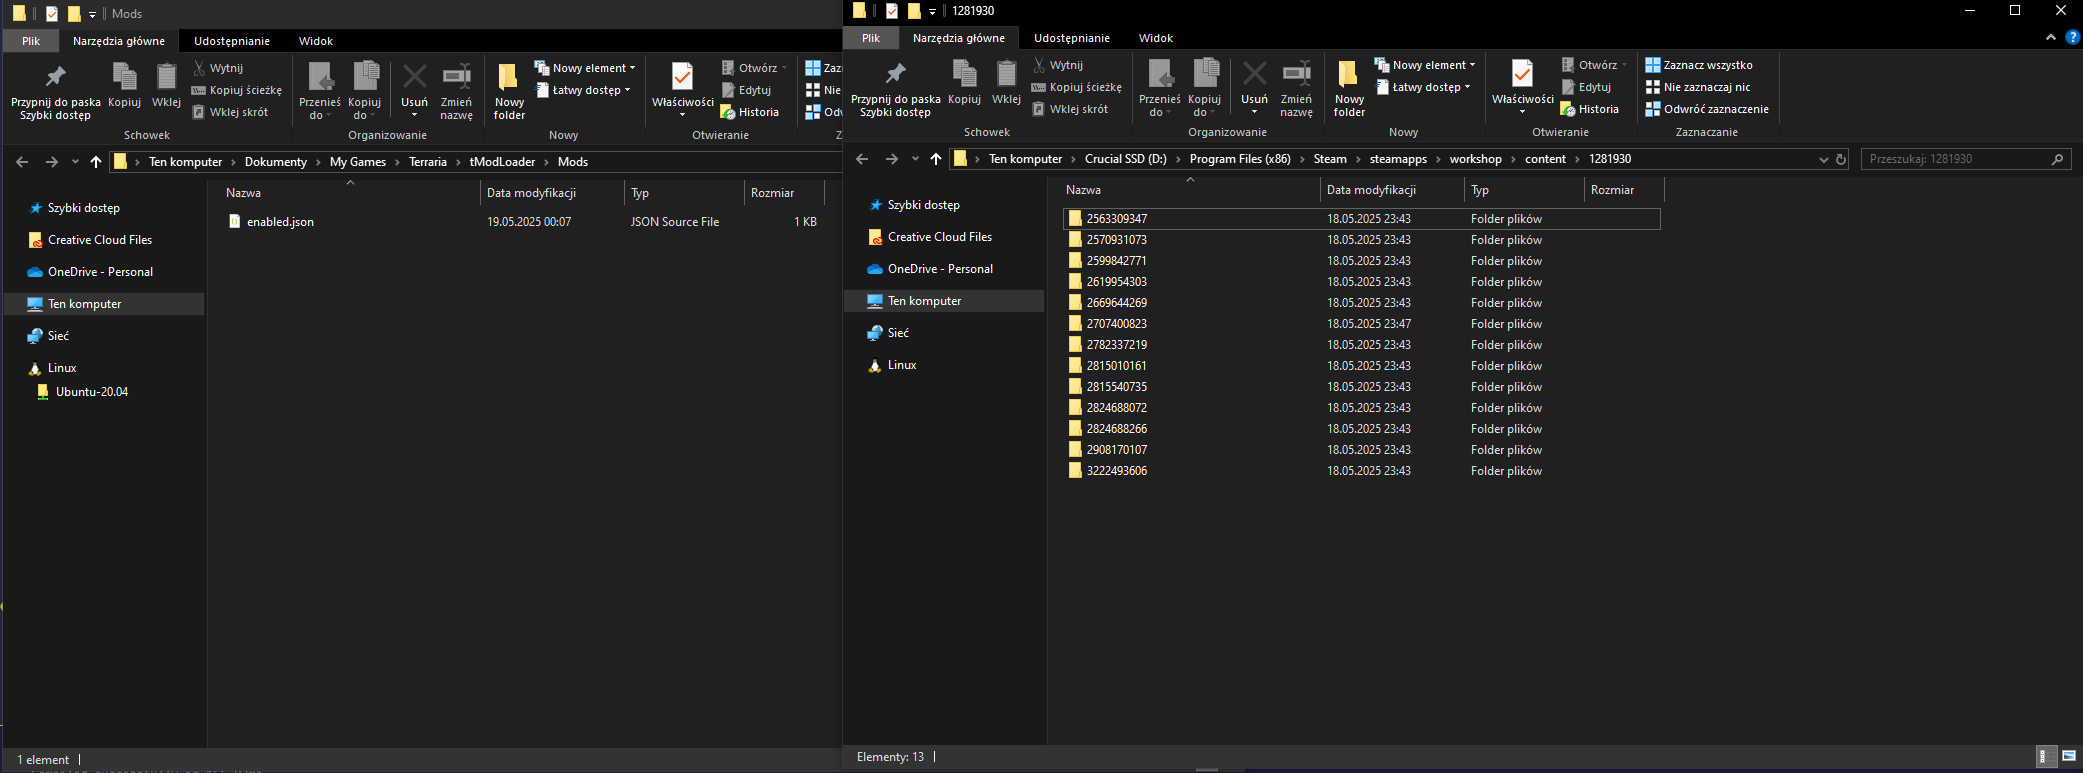Image resolution: width=2083 pixels, height=773 pixels.
Task: Click Odwróć zaznaczenie in 1281930 window
Action: [x=1707, y=109]
